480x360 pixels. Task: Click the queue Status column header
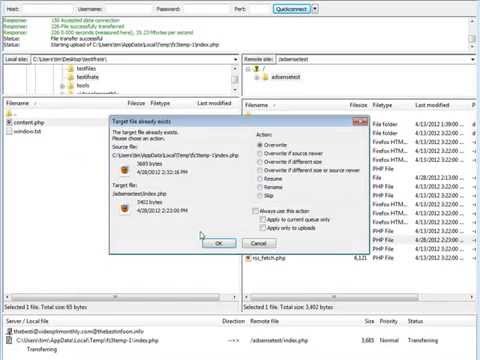[x=415, y=321]
